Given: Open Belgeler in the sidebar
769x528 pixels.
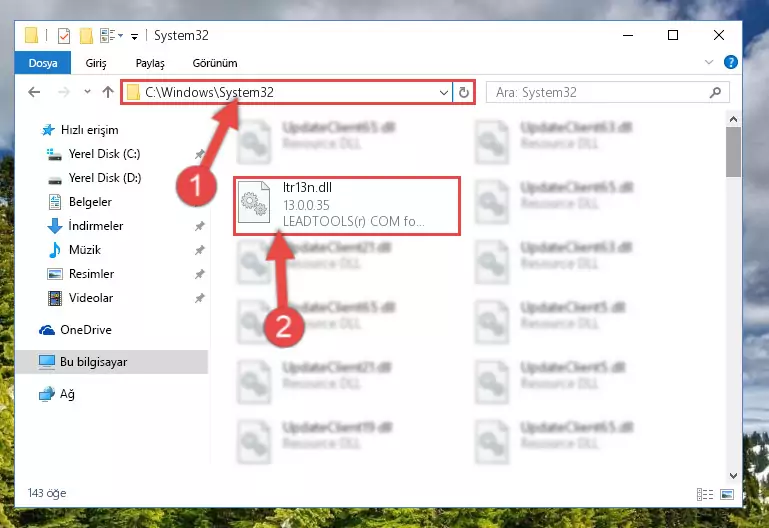Looking at the screenshot, I should point(90,202).
